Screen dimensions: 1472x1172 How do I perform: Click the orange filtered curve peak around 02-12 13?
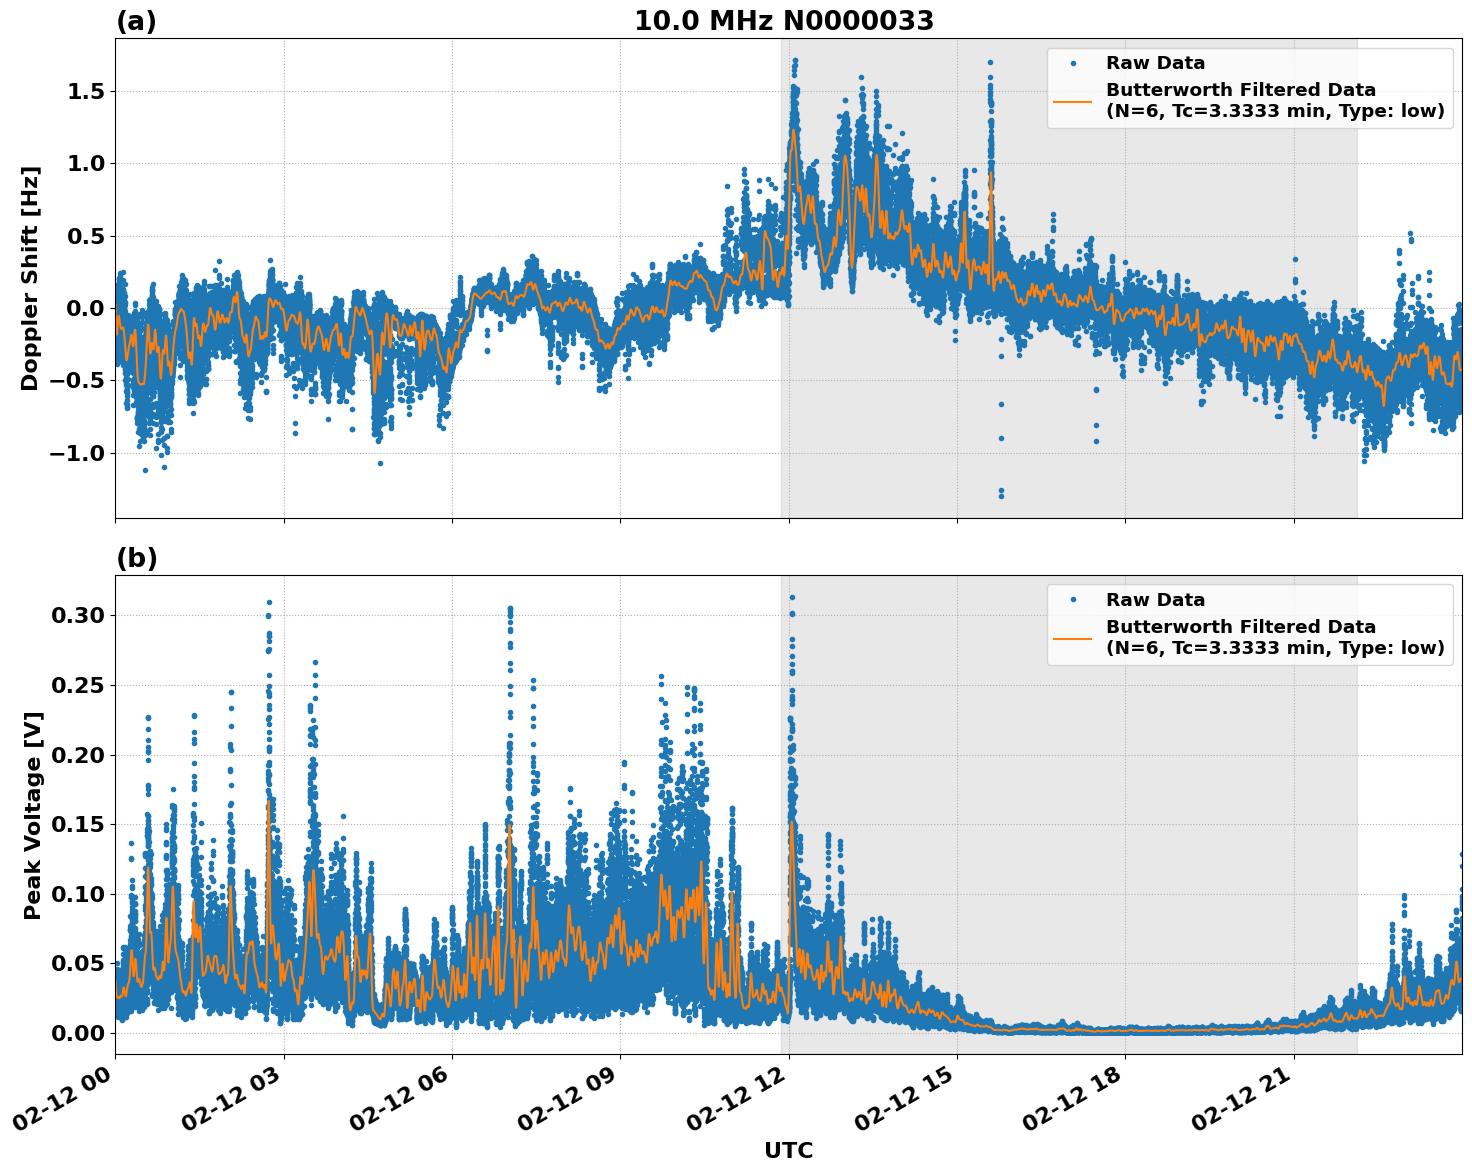pos(845,155)
